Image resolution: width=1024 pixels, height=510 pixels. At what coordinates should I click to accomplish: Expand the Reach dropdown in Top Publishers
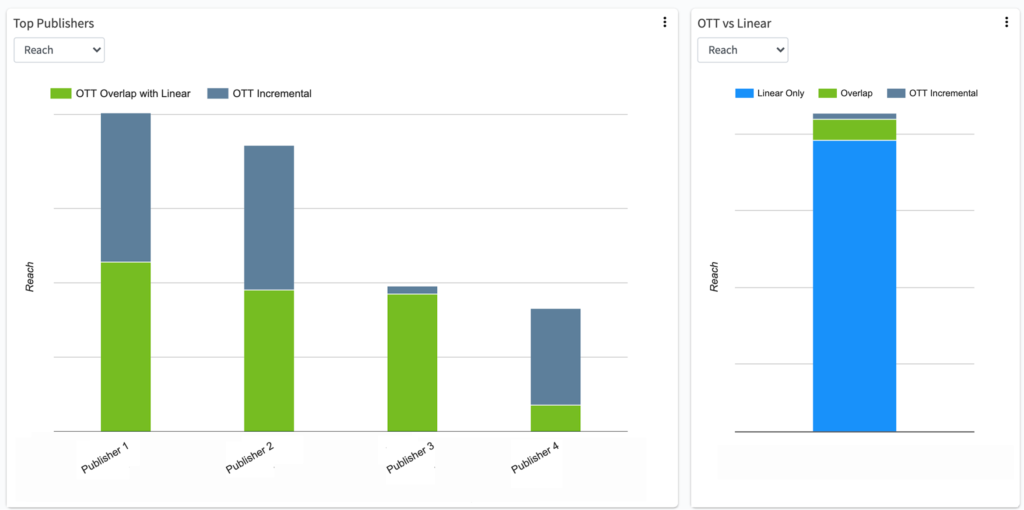[x=59, y=50]
